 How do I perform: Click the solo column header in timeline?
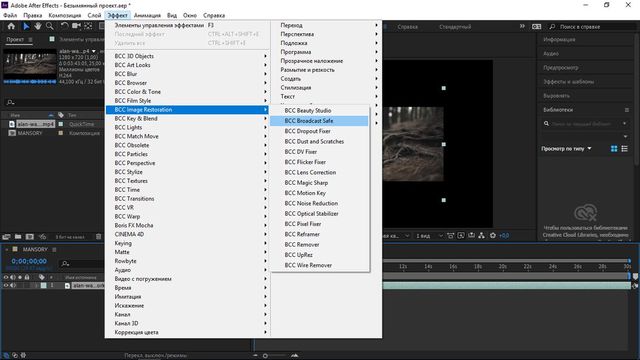click(x=20, y=277)
